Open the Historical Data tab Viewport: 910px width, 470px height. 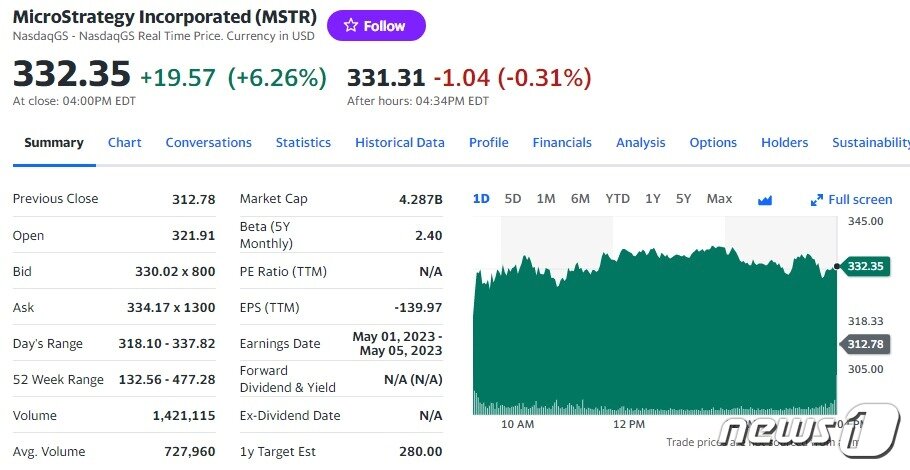(x=399, y=143)
